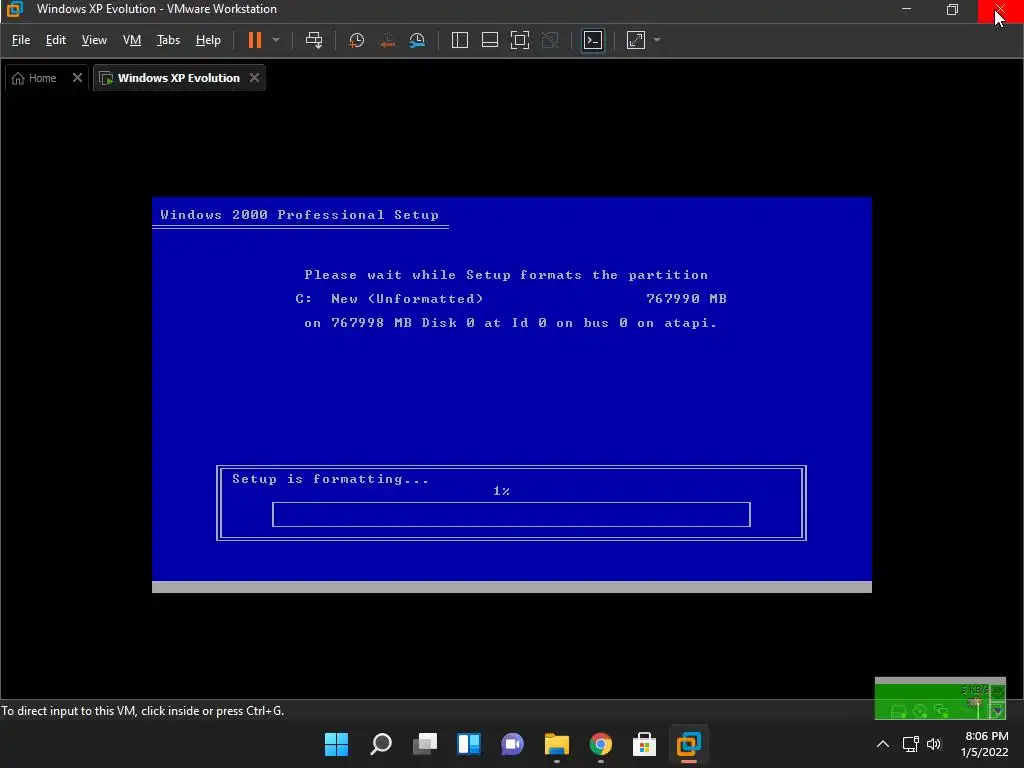Open the power options dropdown beside the pause button
The width and height of the screenshot is (1024, 768).
point(276,40)
